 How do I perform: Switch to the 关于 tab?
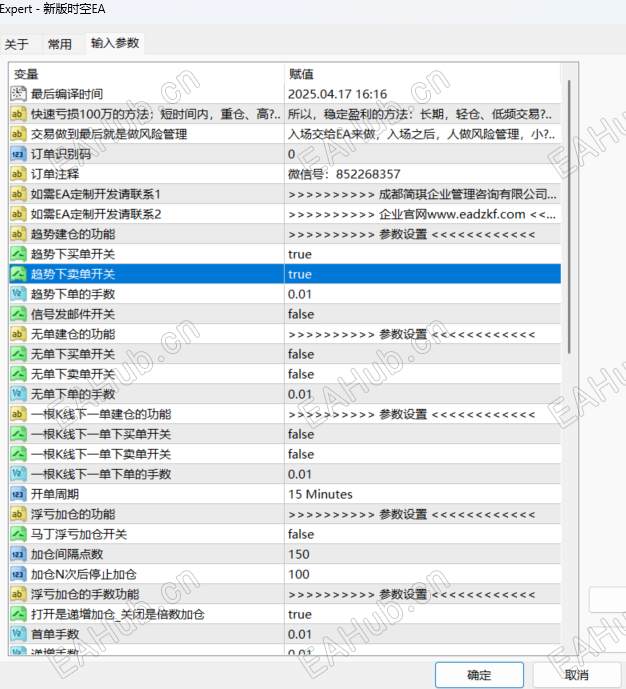[17, 44]
